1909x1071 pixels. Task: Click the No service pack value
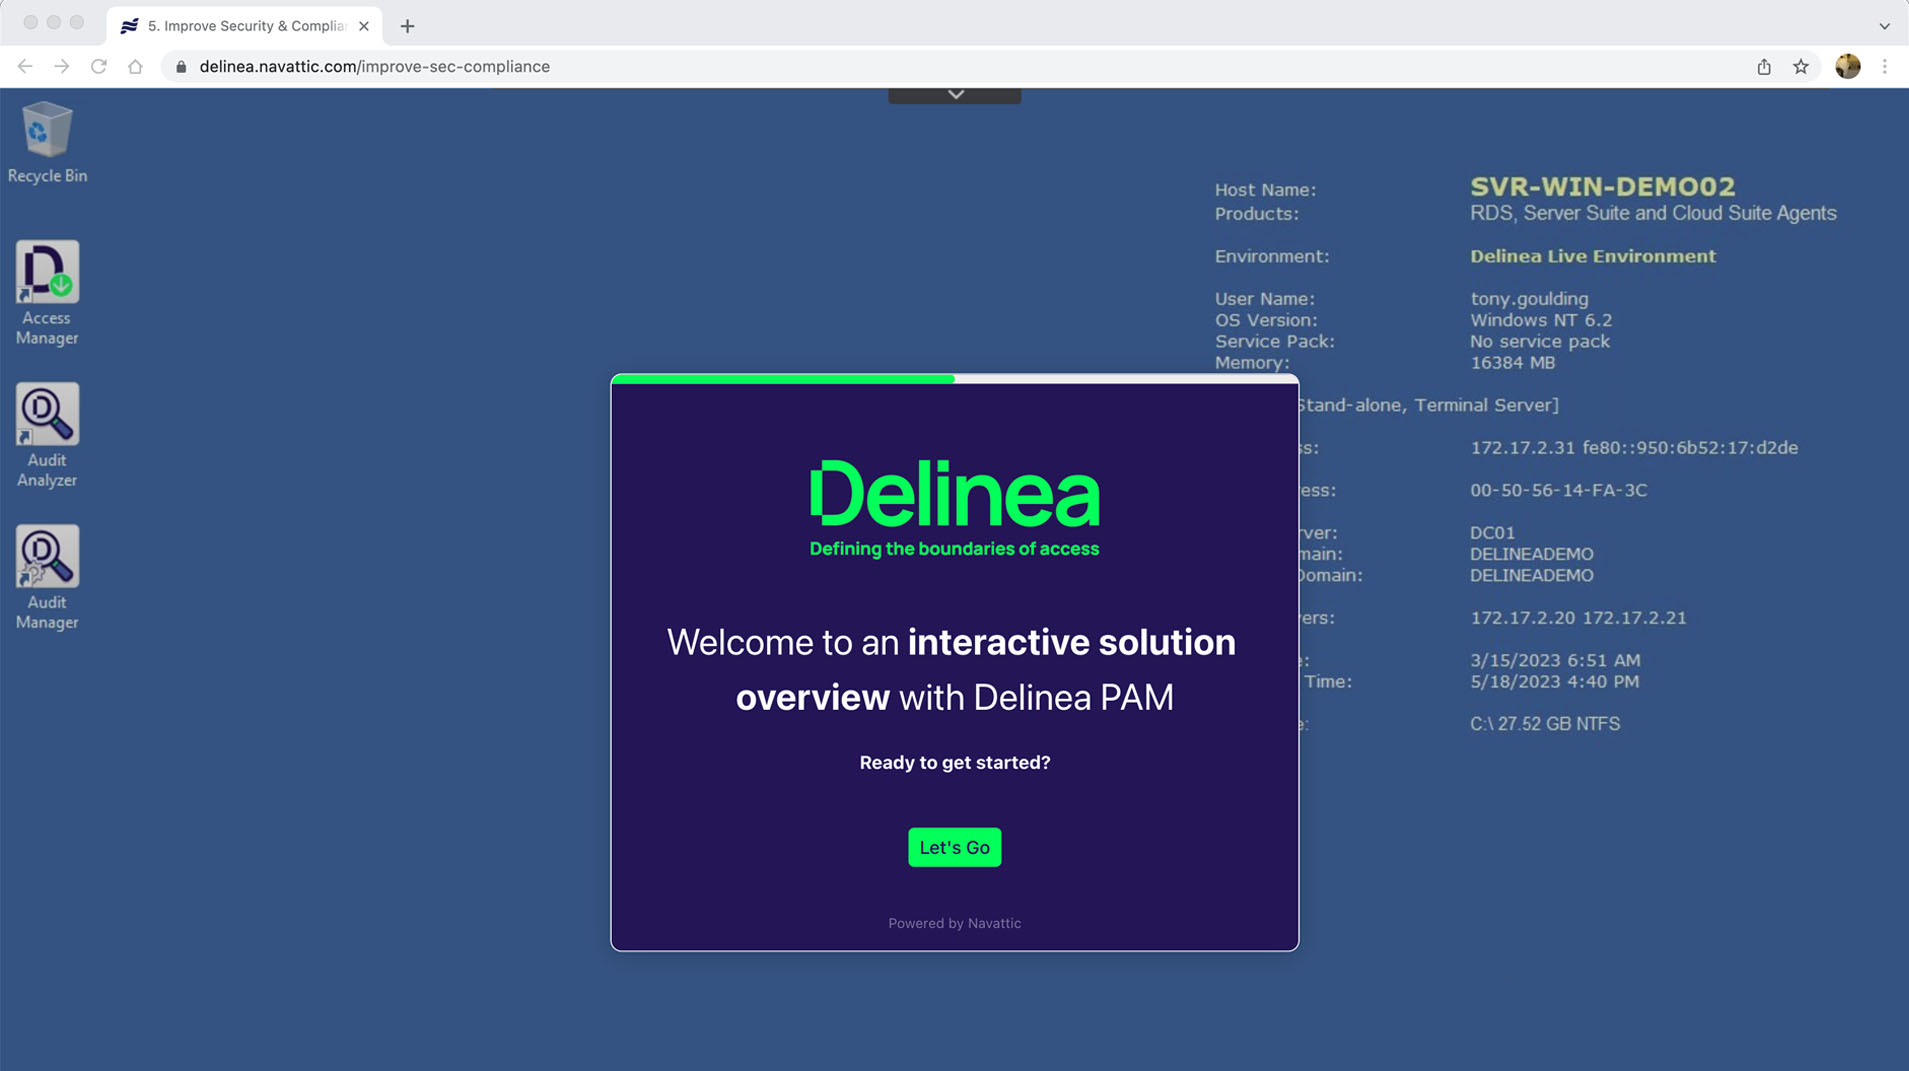(1540, 341)
